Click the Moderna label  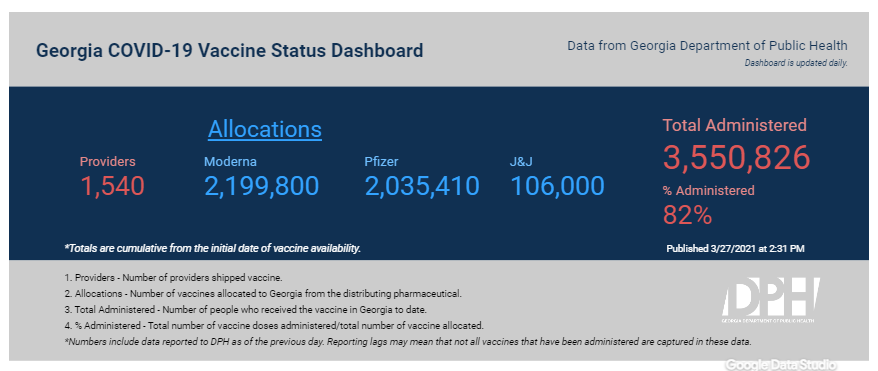click(230, 162)
